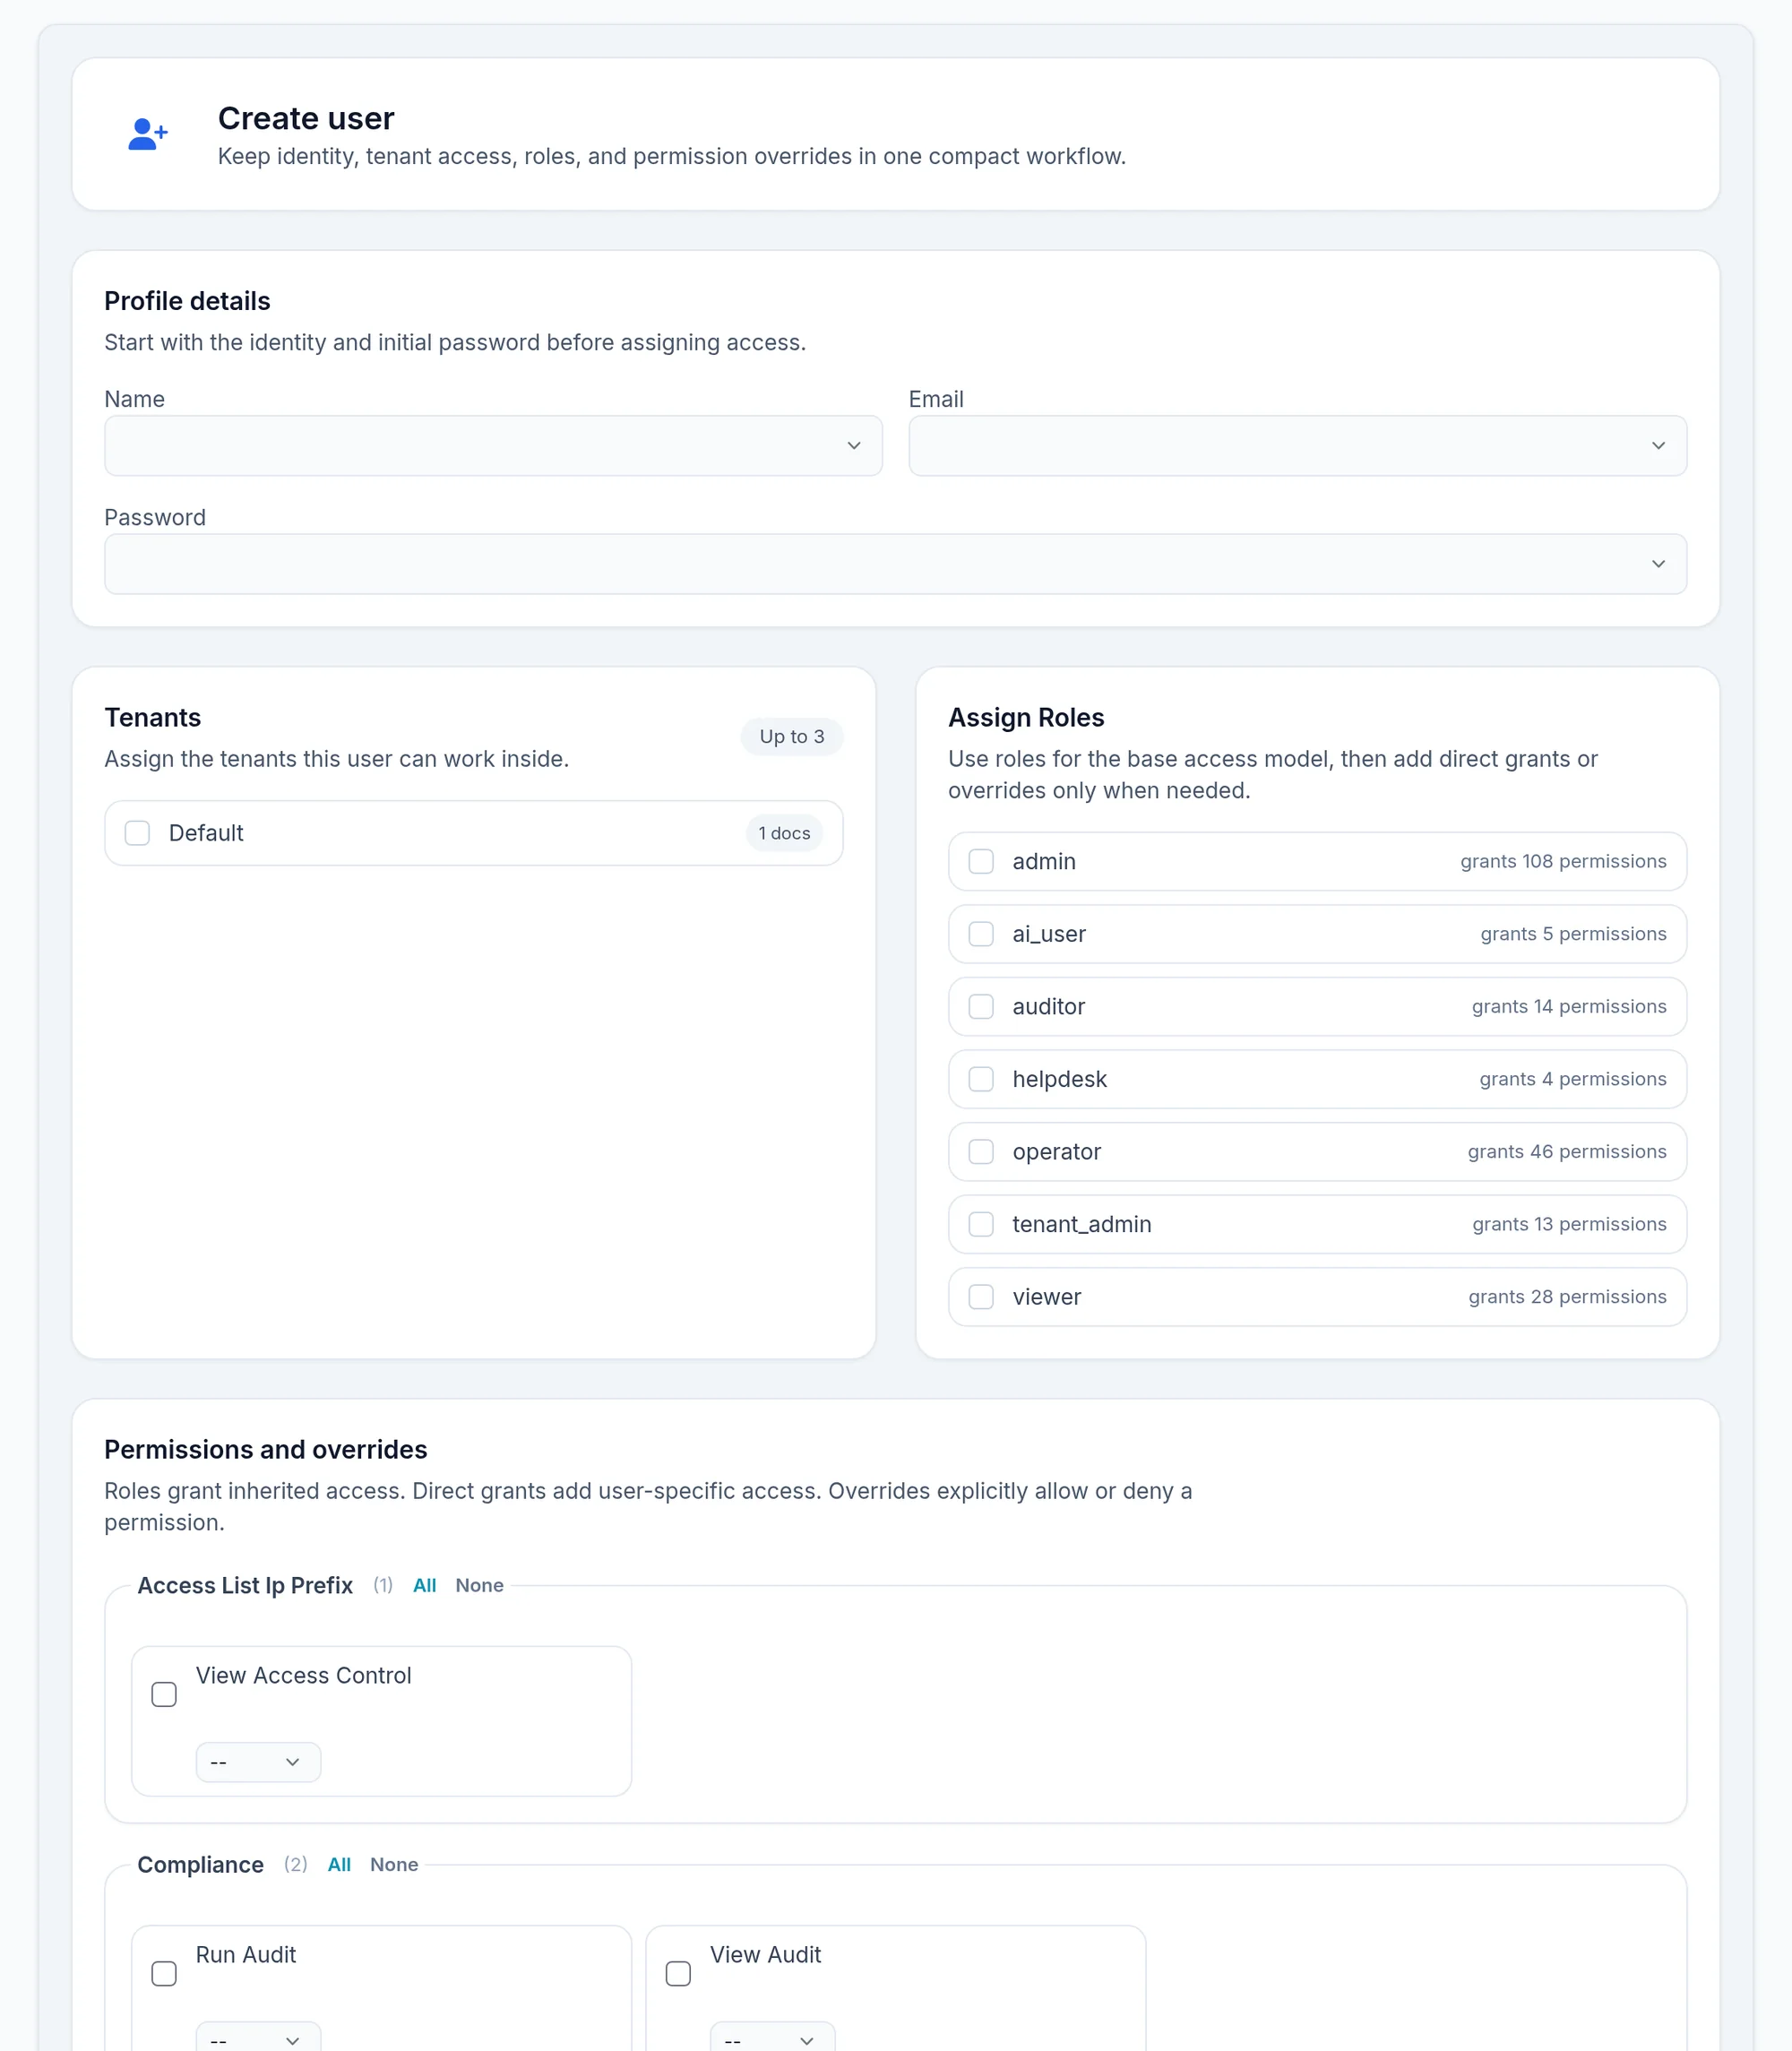Focus the Password input field
This screenshot has width=1792, height=2051.
(x=895, y=564)
